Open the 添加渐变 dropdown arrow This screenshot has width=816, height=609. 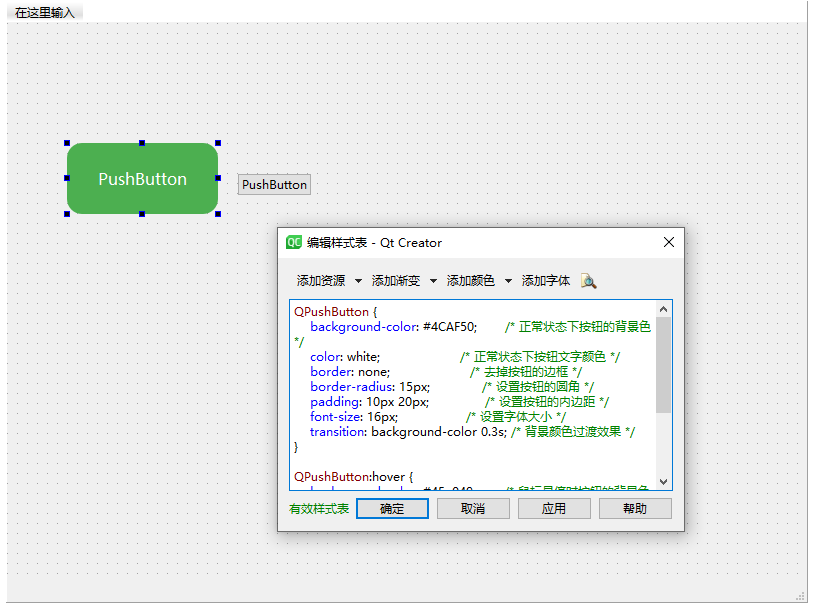(433, 281)
